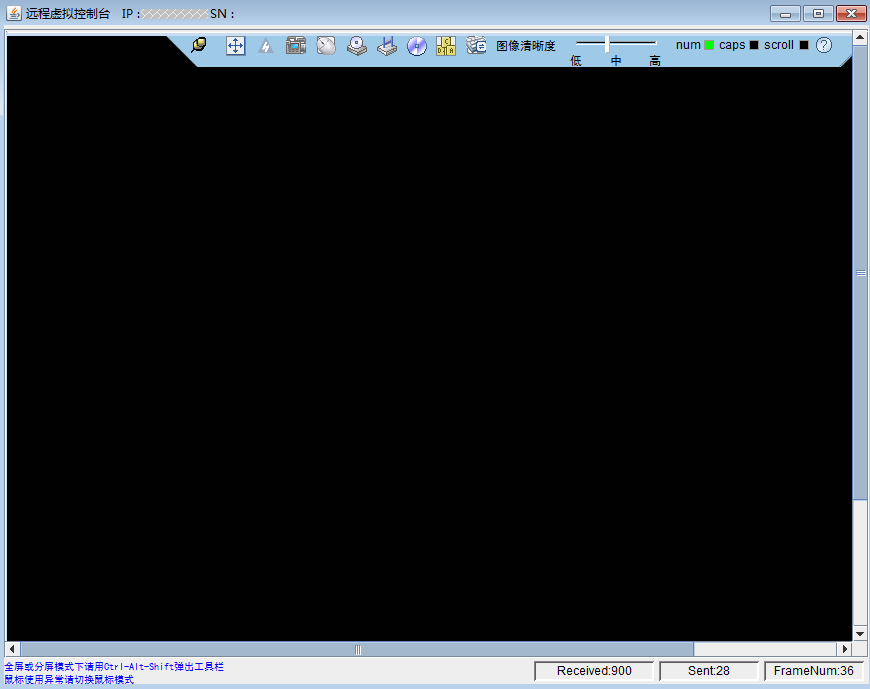
Task: Toggle full screen mode icon
Action: 236,45
